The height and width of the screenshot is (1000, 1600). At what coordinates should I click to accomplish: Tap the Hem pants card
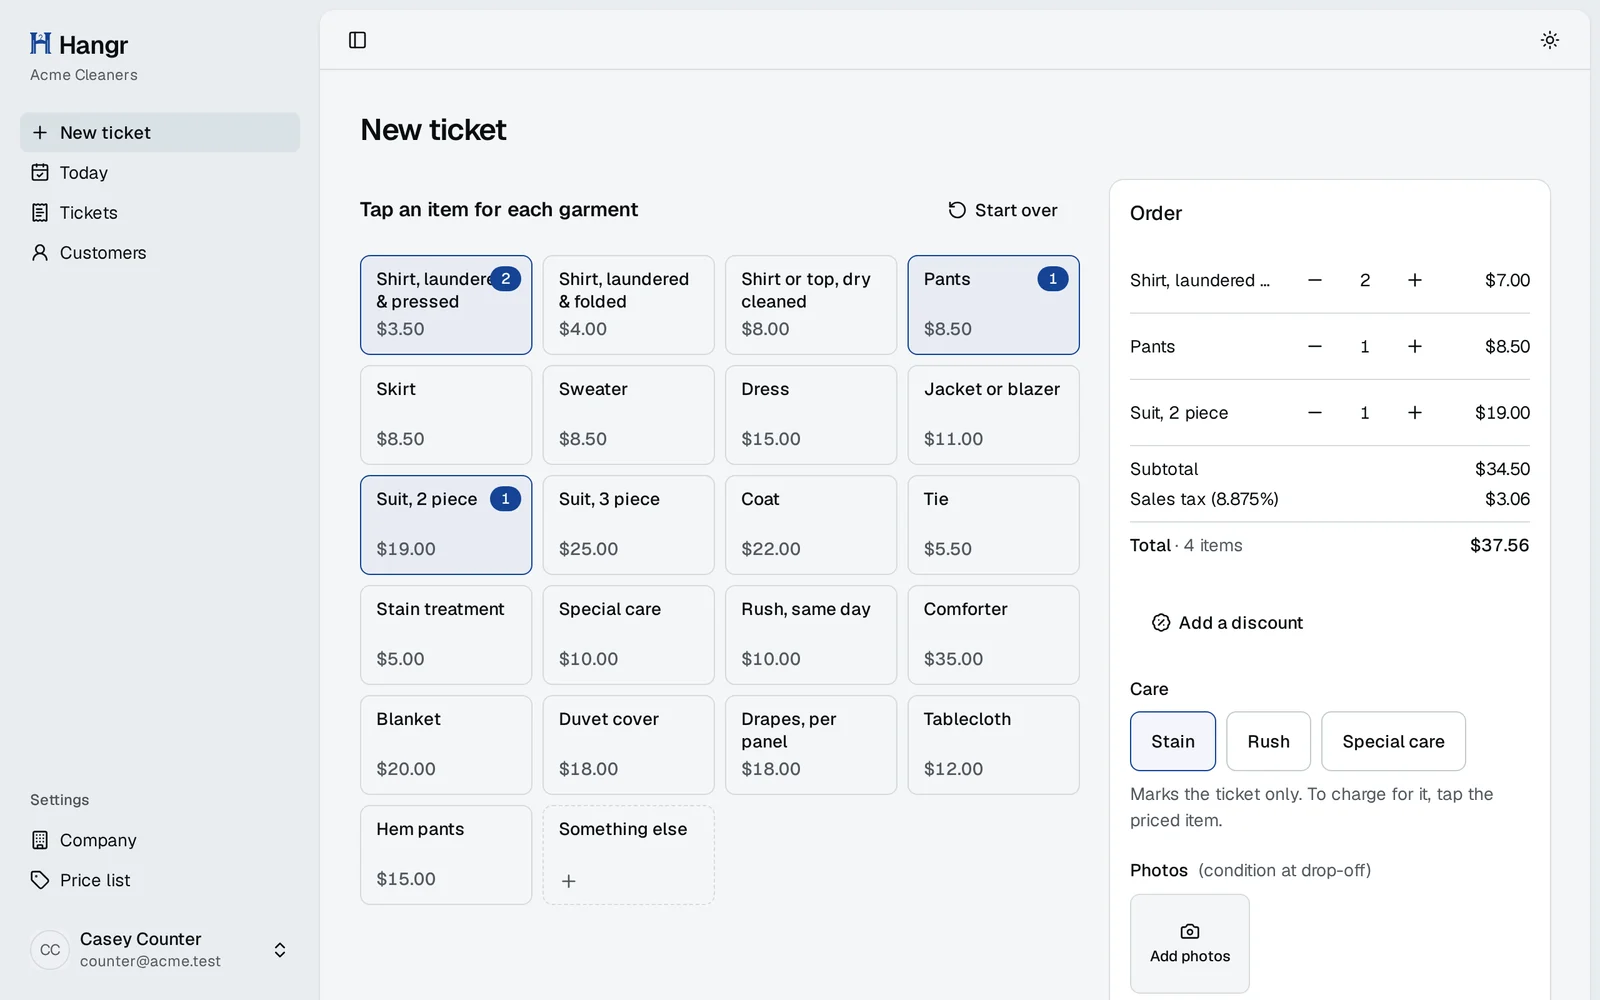click(446, 855)
